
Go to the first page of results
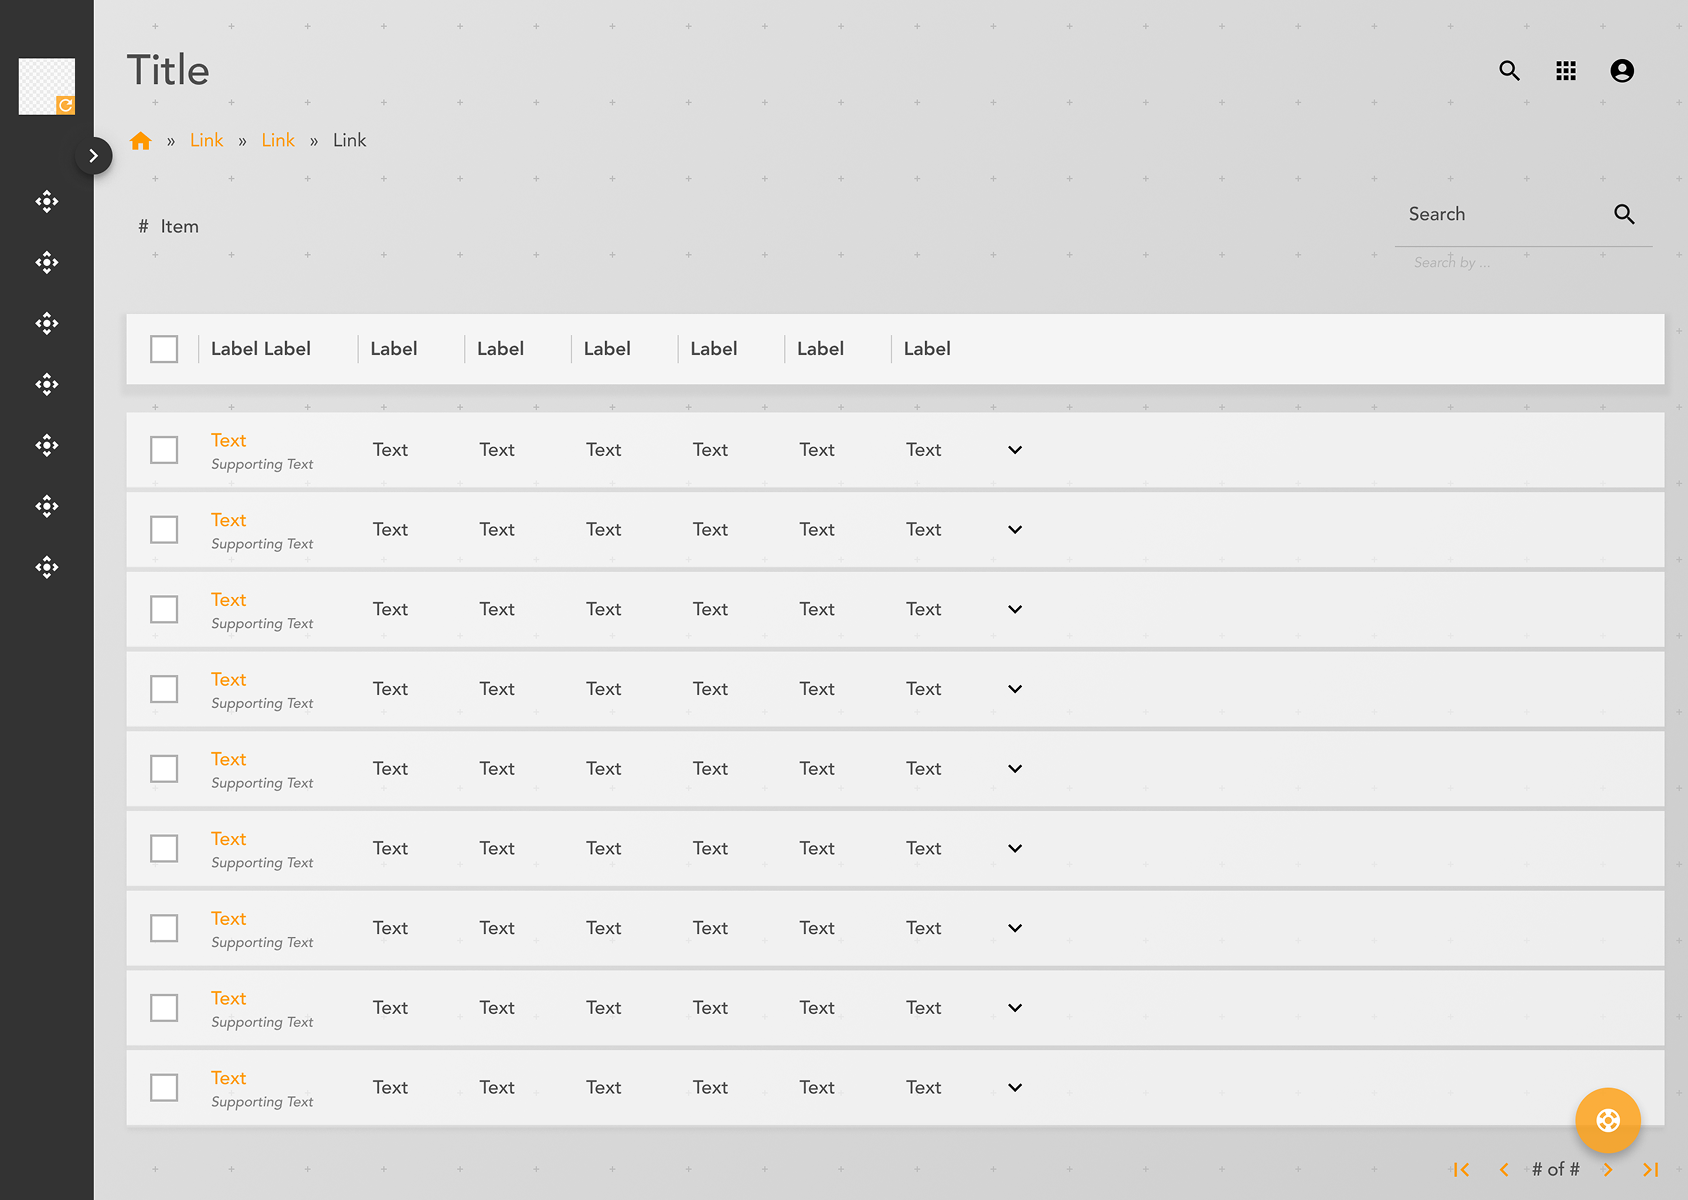(x=1461, y=1169)
